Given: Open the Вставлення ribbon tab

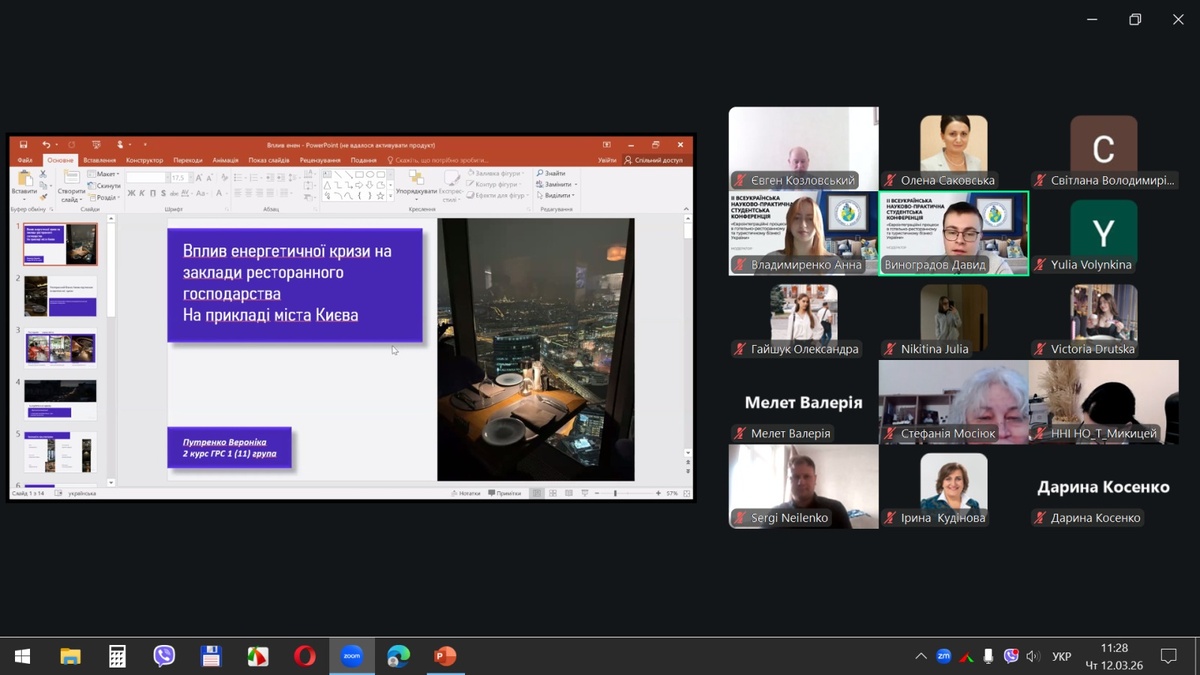Looking at the screenshot, I should pos(100,160).
